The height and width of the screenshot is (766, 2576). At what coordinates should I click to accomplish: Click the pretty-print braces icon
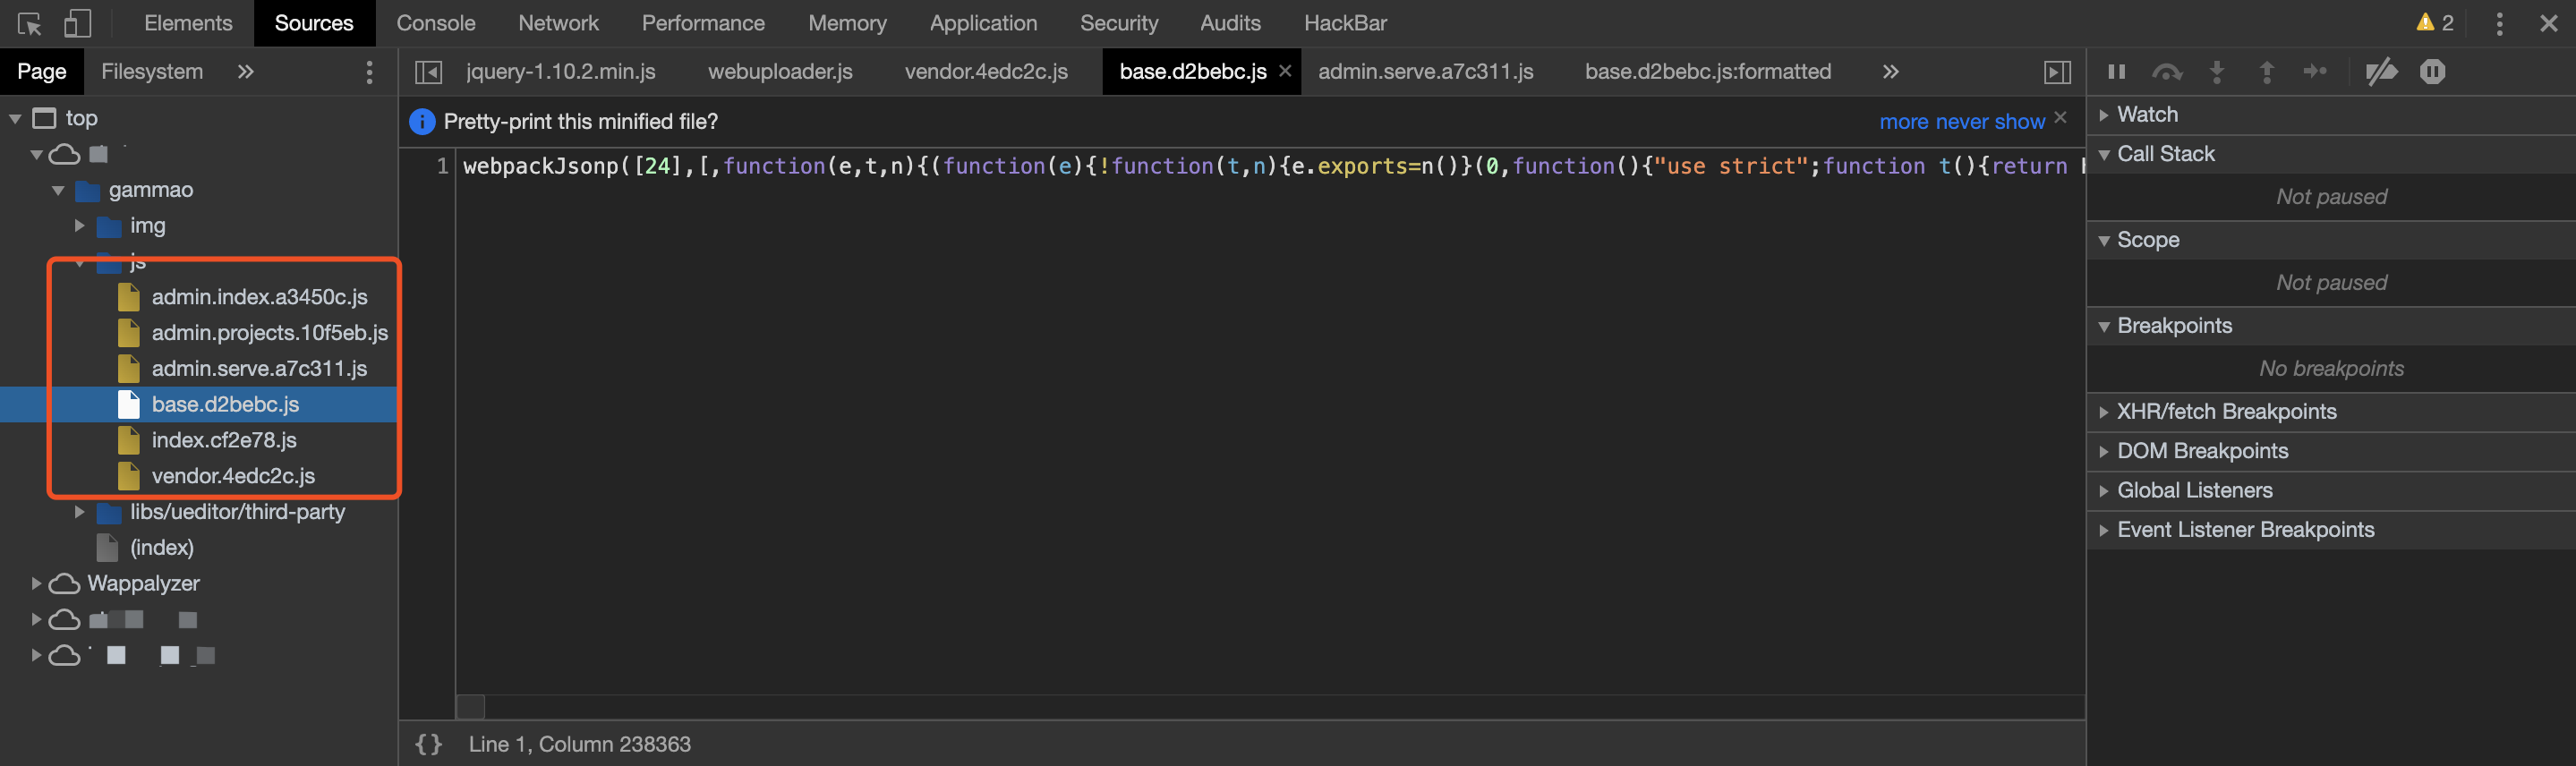coord(428,744)
